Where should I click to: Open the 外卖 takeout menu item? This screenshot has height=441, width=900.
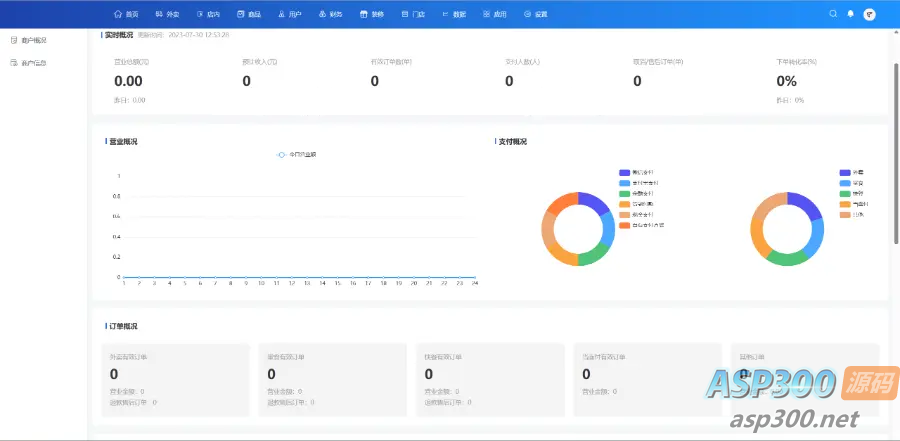pos(167,15)
